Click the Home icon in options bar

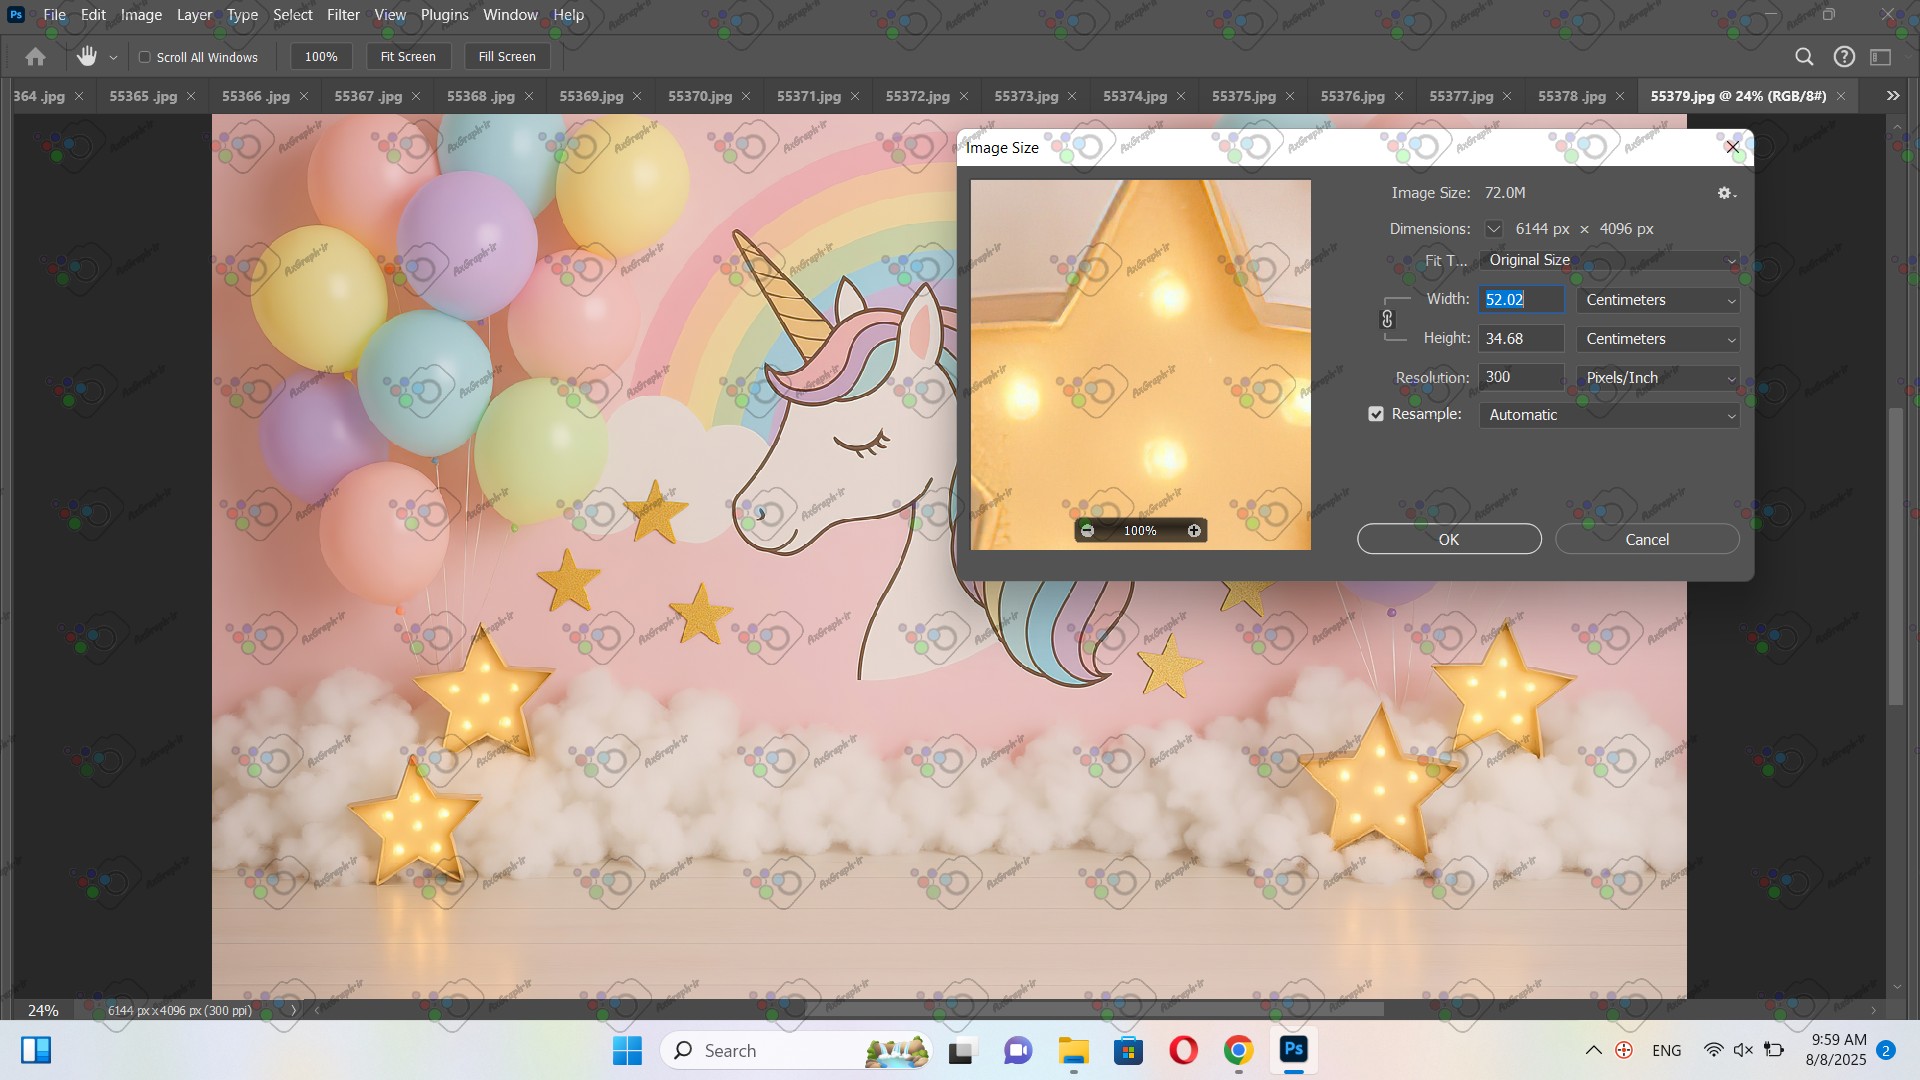pyautogui.click(x=35, y=57)
